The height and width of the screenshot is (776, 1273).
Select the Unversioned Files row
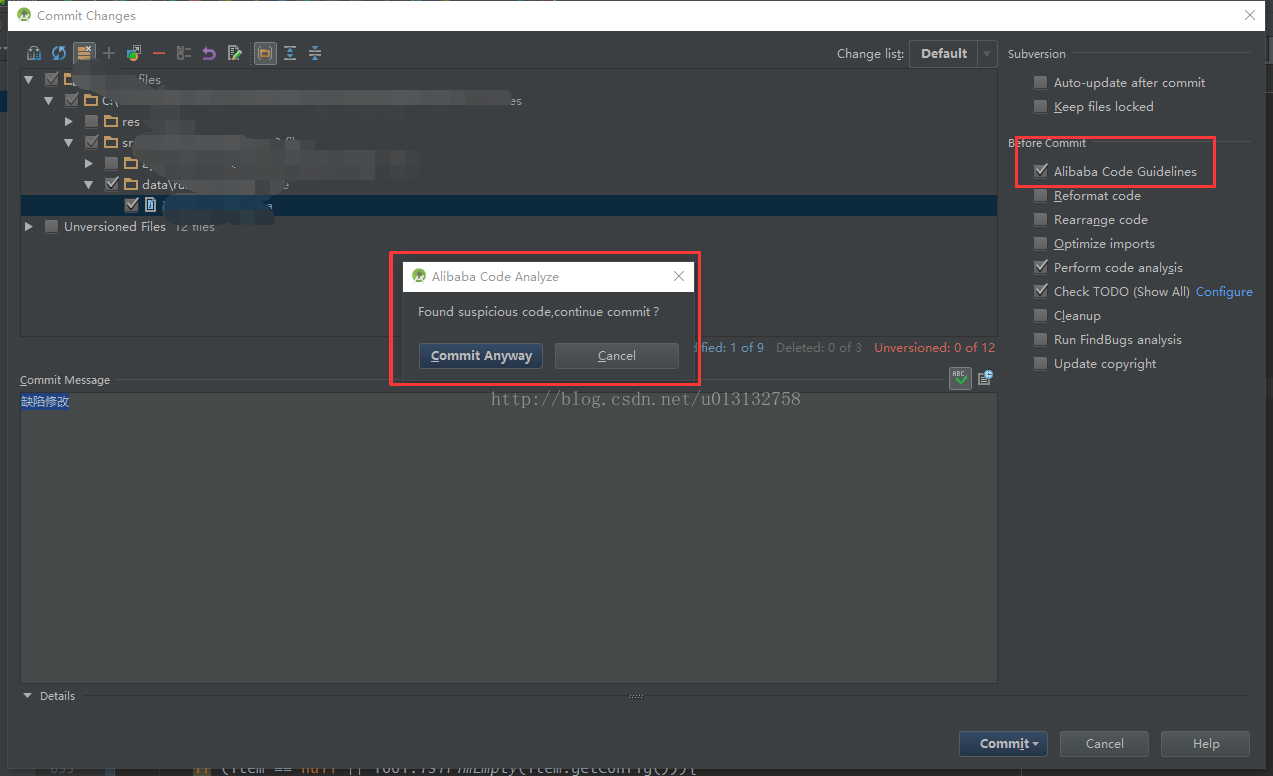(508, 226)
